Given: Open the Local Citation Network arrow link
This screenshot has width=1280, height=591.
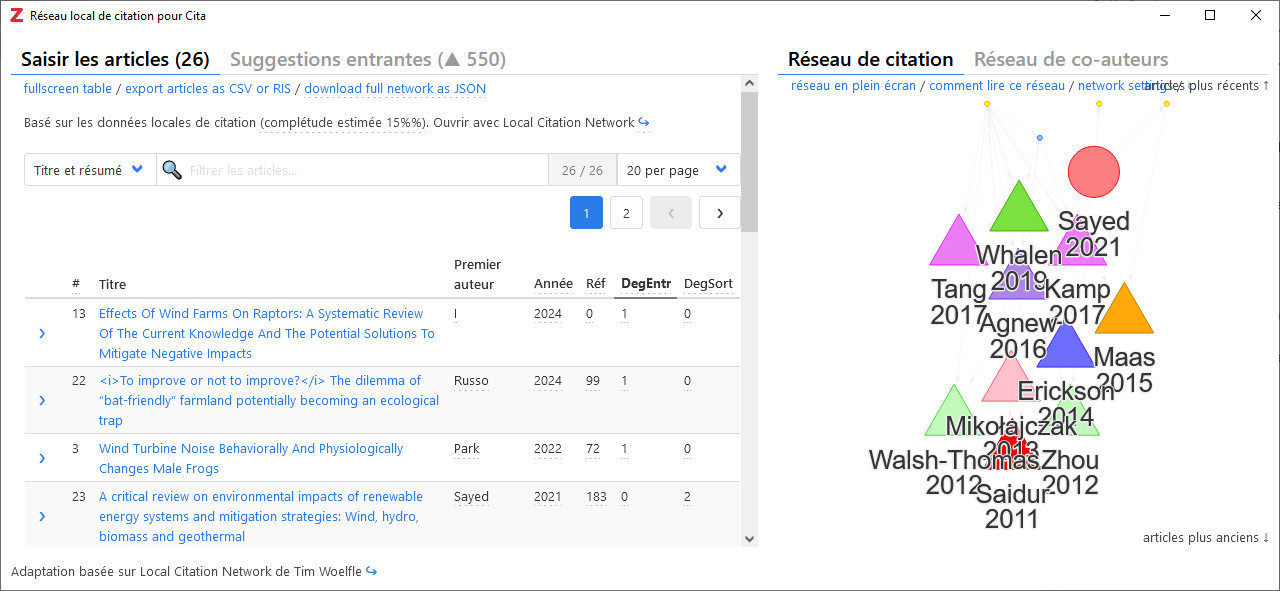Looking at the screenshot, I should pyautogui.click(x=644, y=123).
